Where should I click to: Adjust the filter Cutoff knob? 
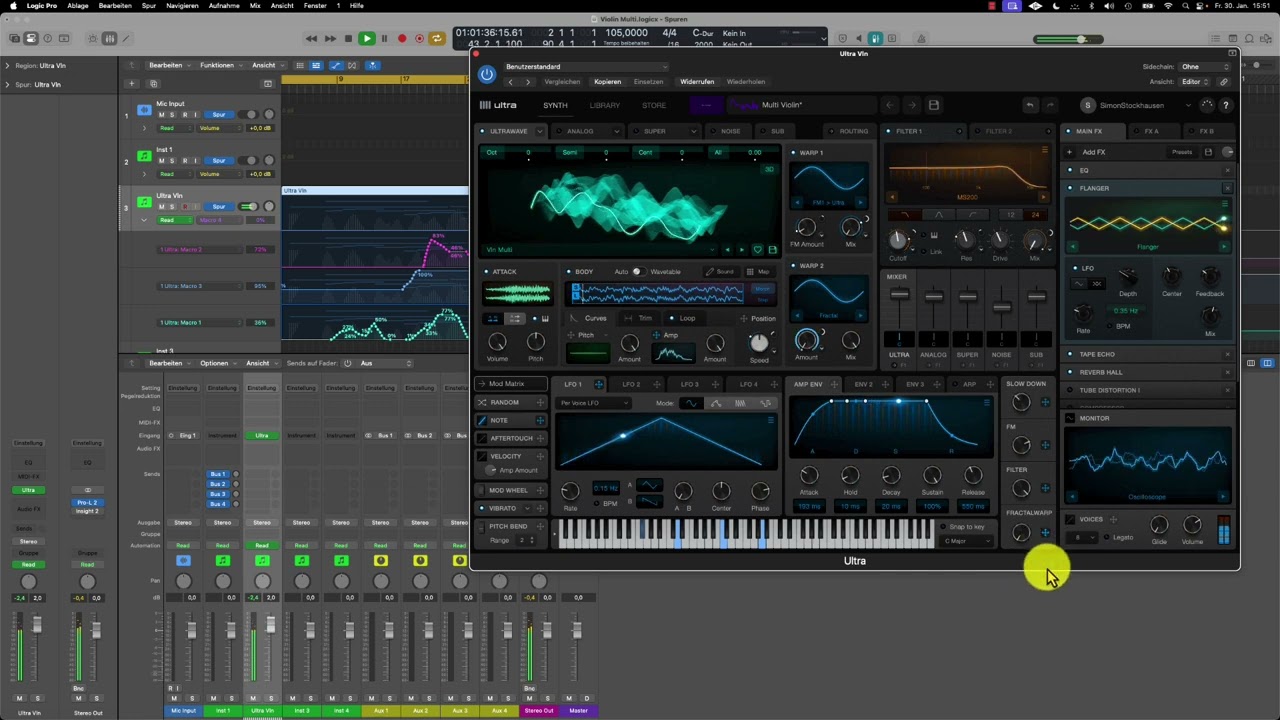pyautogui.click(x=897, y=239)
